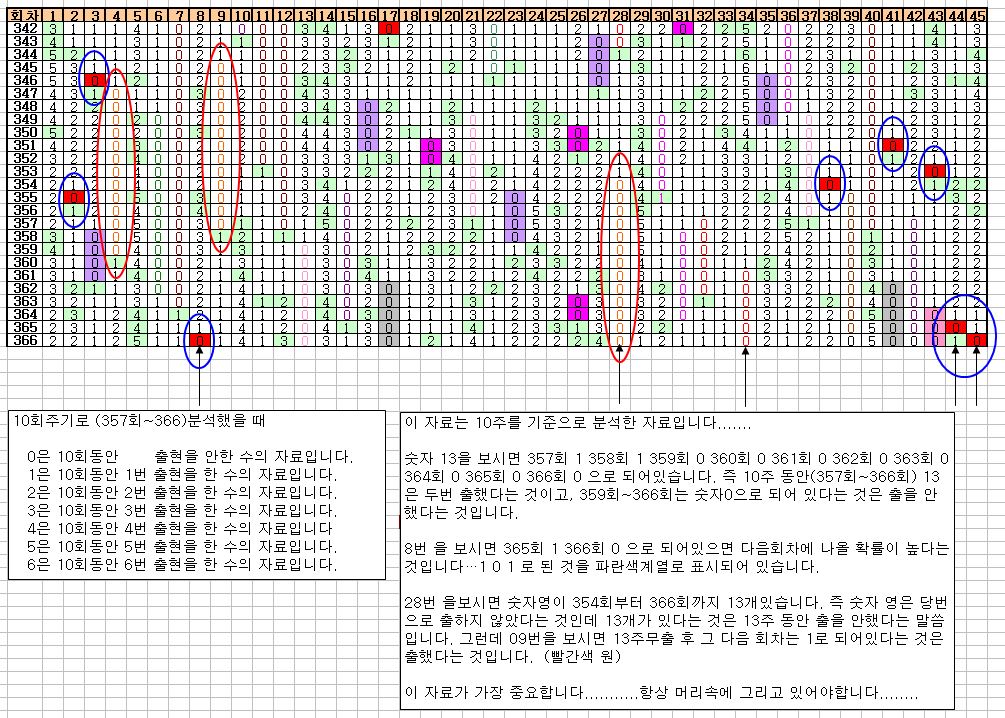
Task: Click the red cell in row 366, column 8
Action: coord(199,340)
